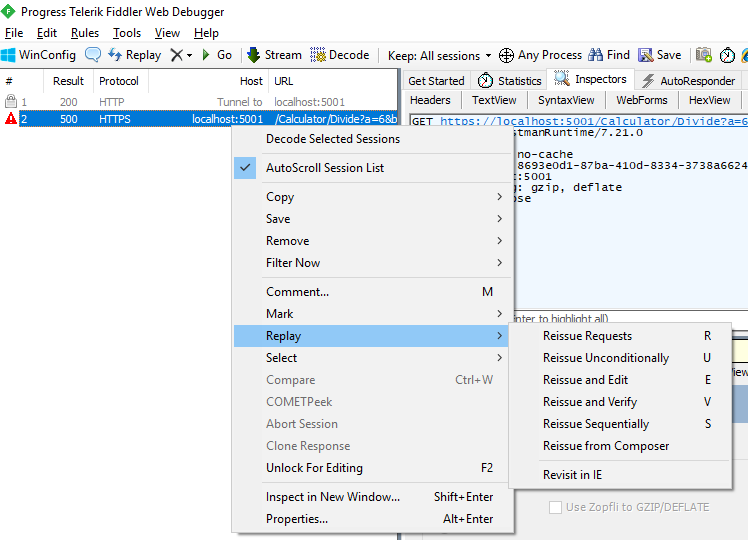The width and height of the screenshot is (748, 540).
Task: Click the Replay submenu entry
Action: 373,335
